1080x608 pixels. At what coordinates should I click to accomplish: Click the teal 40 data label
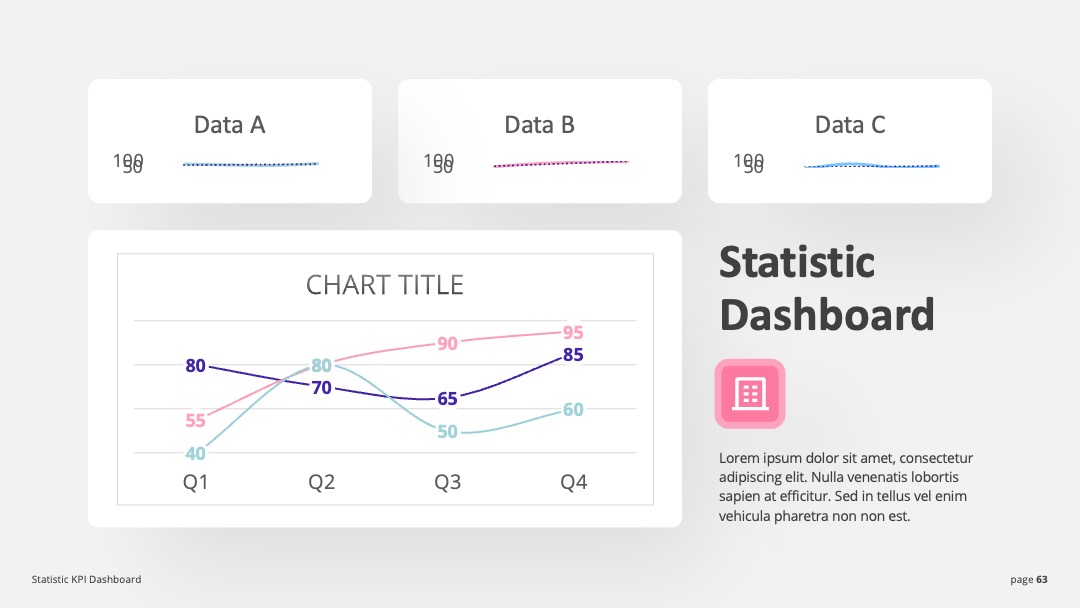coord(196,454)
